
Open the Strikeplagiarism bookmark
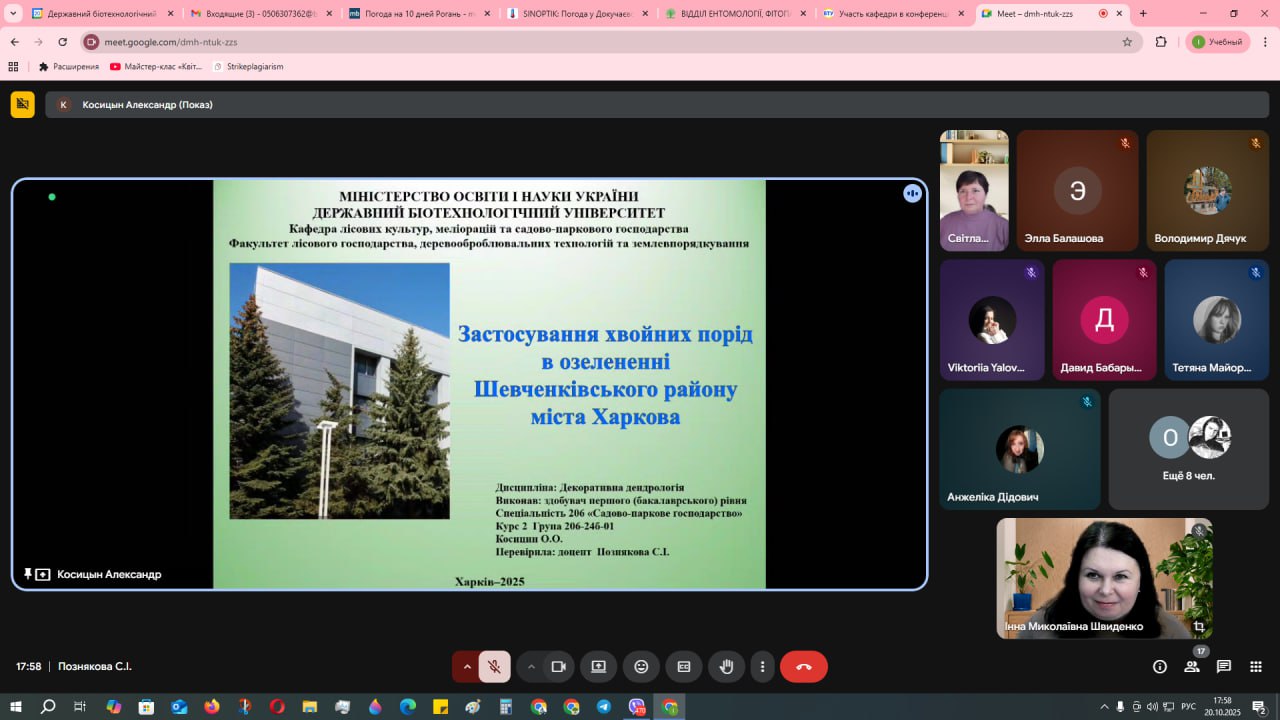(254, 66)
